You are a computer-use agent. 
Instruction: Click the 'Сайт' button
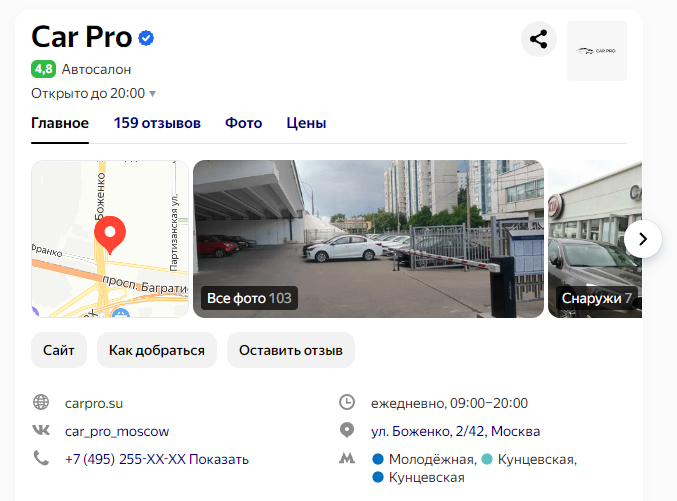pyautogui.click(x=59, y=350)
